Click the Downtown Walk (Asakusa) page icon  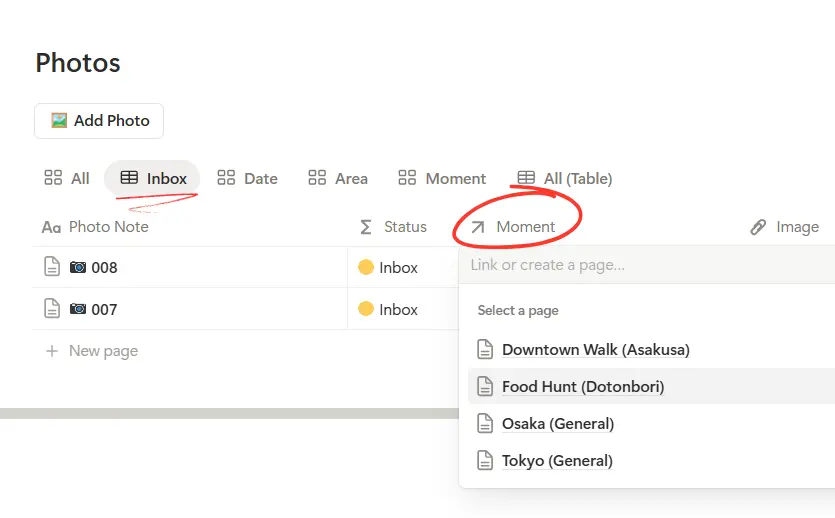(485, 349)
